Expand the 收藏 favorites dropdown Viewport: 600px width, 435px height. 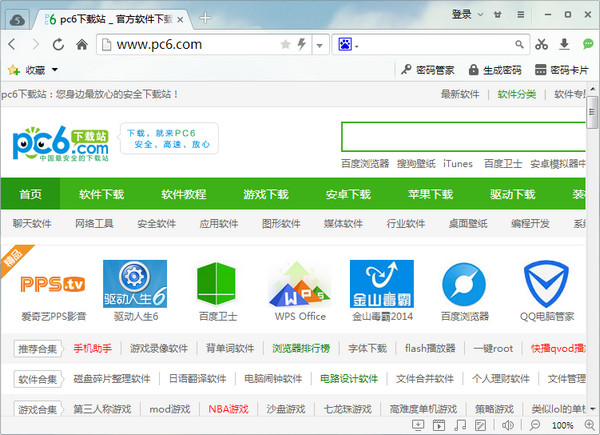[54, 70]
